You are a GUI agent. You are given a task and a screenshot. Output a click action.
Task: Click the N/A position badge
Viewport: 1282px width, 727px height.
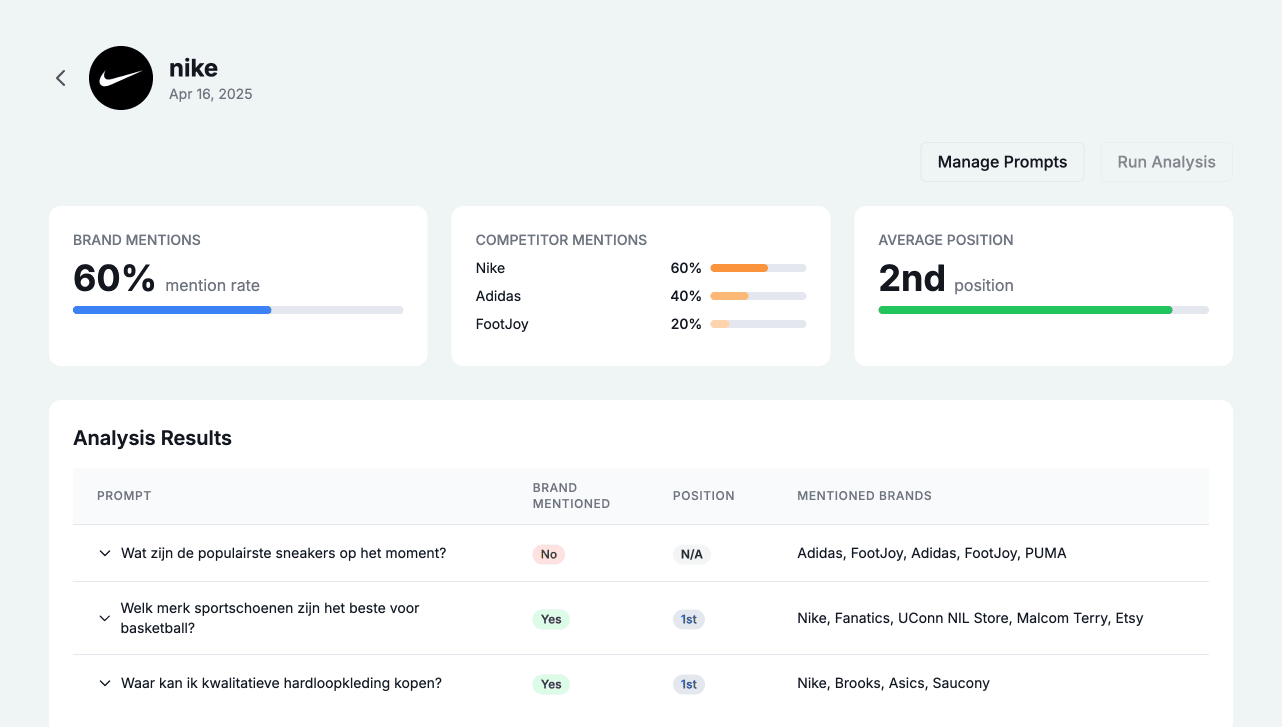coord(692,554)
